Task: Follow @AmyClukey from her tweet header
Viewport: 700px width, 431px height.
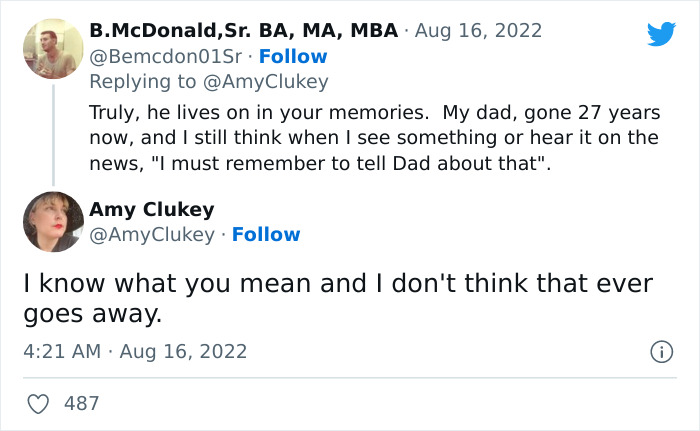Action: click(x=266, y=234)
